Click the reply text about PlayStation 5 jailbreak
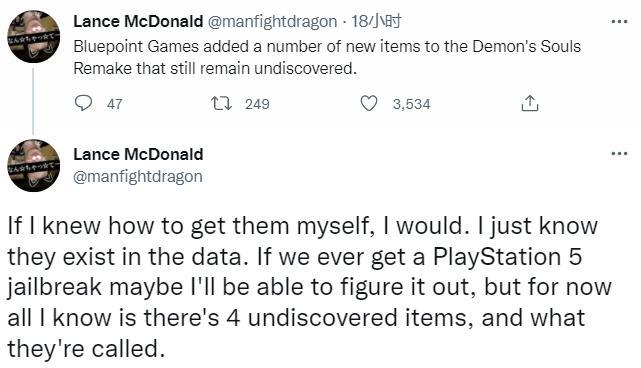The image size is (641, 368). coord(309,287)
